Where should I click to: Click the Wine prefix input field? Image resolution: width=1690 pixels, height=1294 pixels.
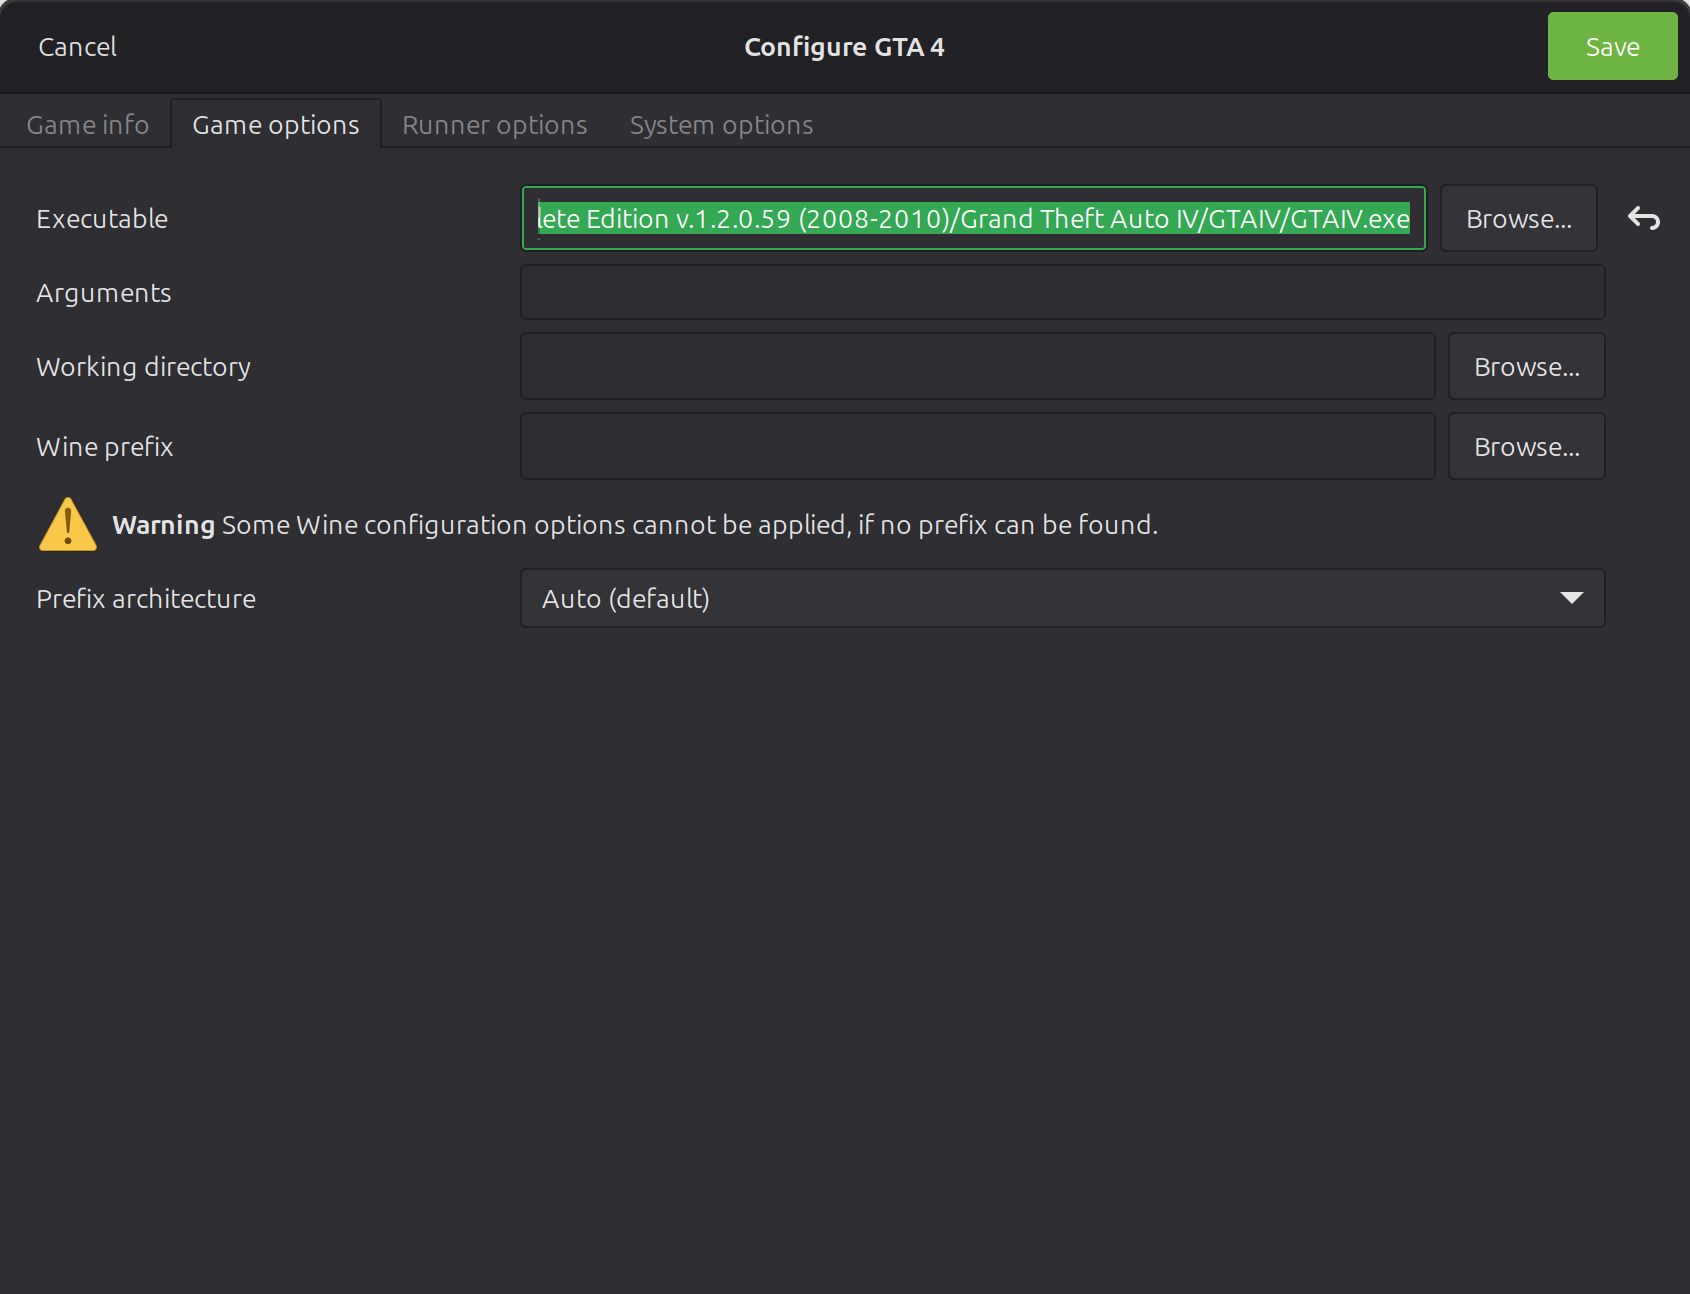[978, 446]
